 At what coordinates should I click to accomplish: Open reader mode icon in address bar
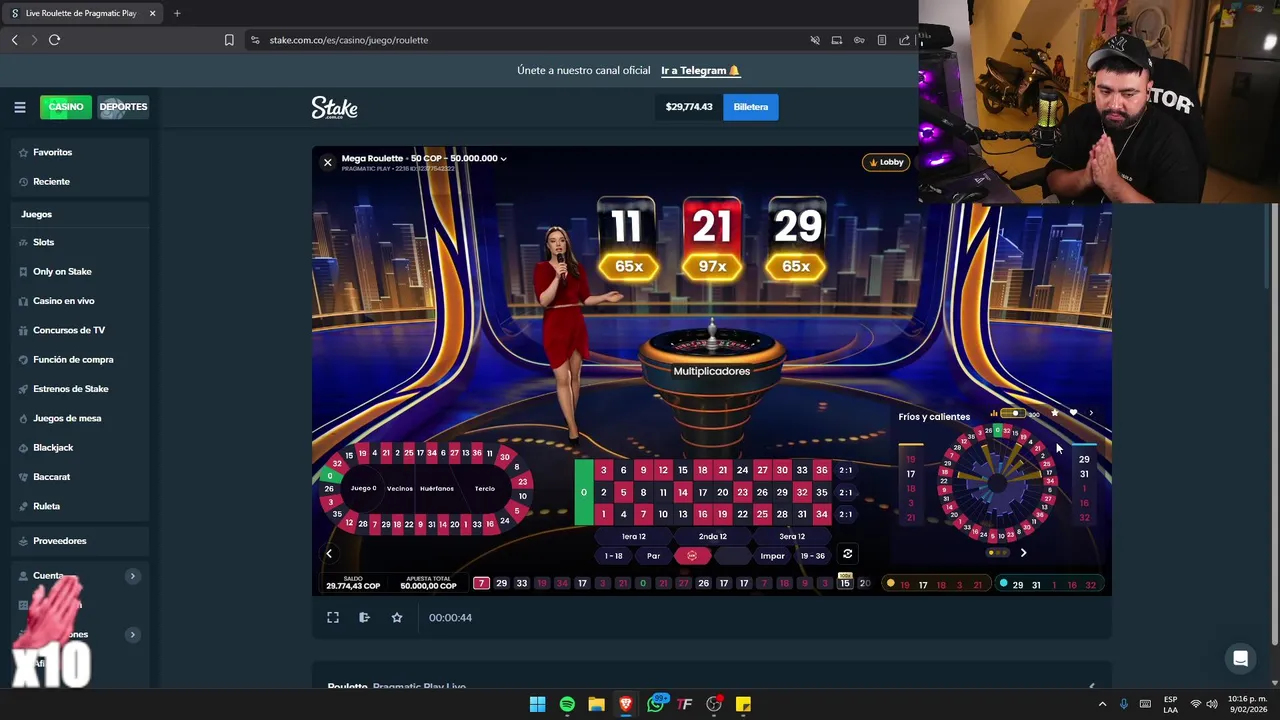click(881, 40)
